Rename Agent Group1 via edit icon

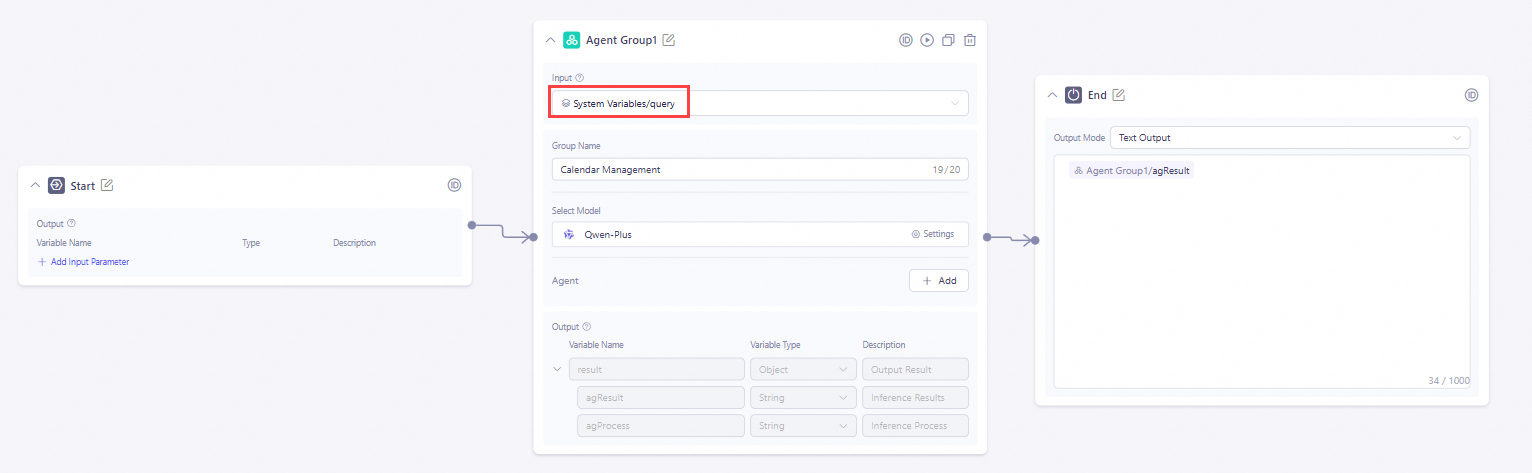[669, 40]
